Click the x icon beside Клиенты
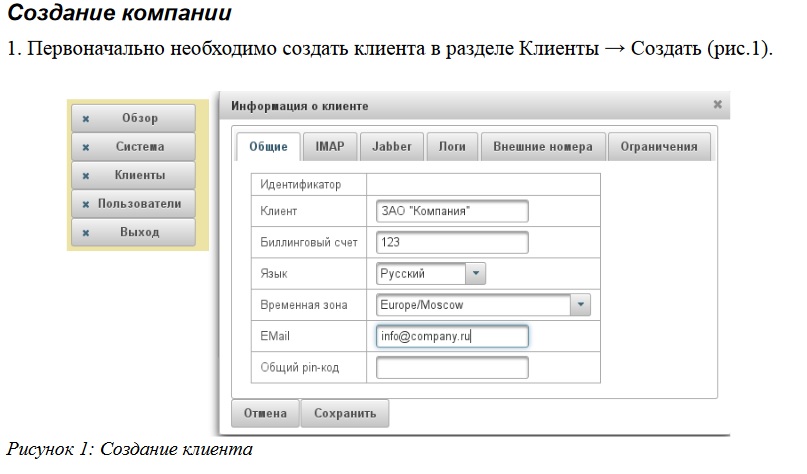Screen dimensions: 807x474 86,176
